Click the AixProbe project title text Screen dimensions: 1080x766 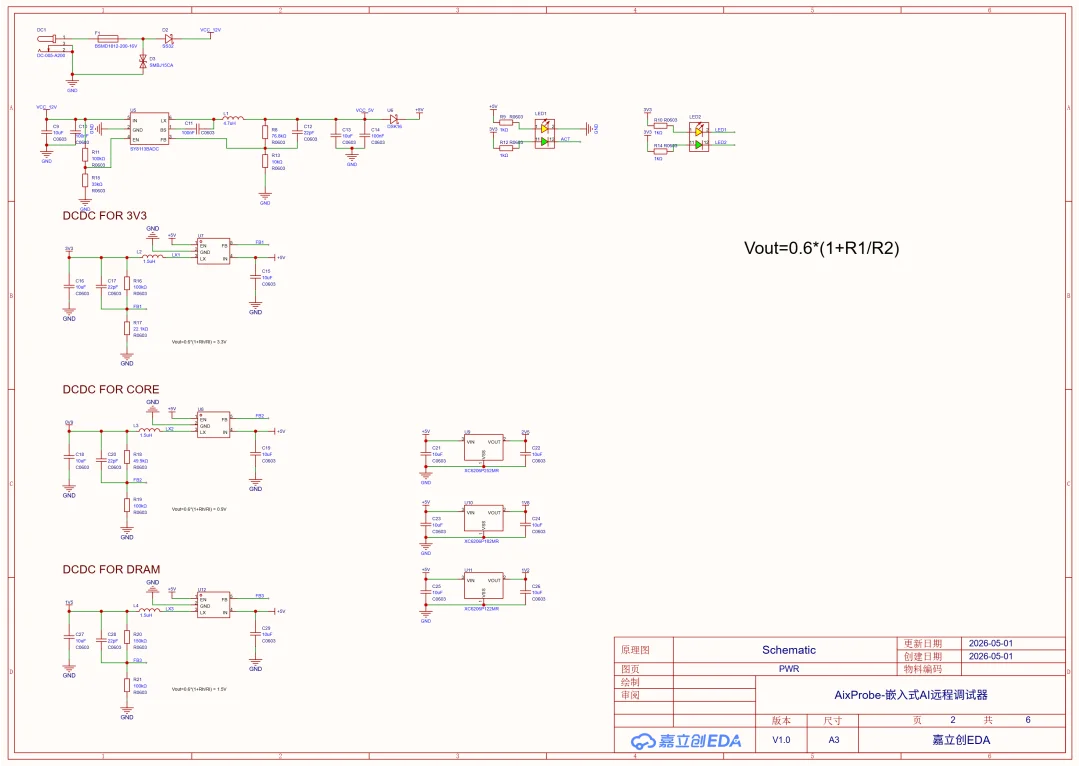pos(911,695)
